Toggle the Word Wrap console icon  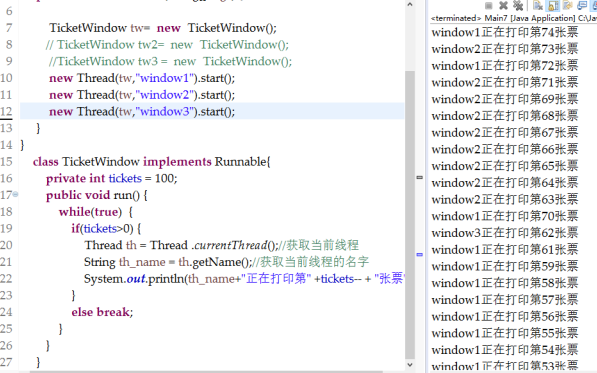[x=568, y=5]
